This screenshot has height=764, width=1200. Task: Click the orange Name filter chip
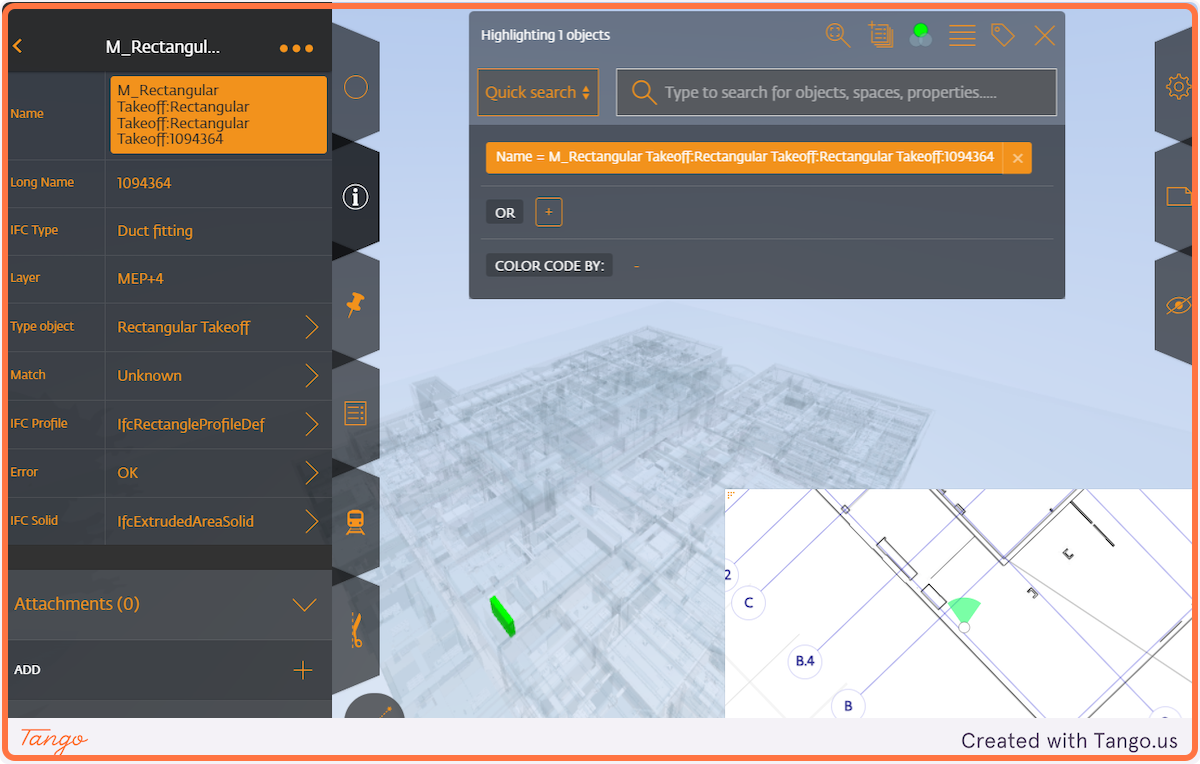point(745,158)
